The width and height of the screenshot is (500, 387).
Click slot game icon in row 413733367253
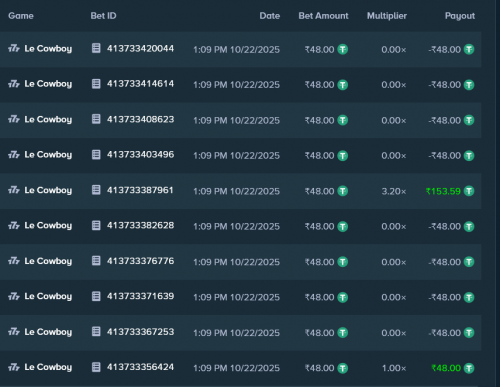(14, 332)
